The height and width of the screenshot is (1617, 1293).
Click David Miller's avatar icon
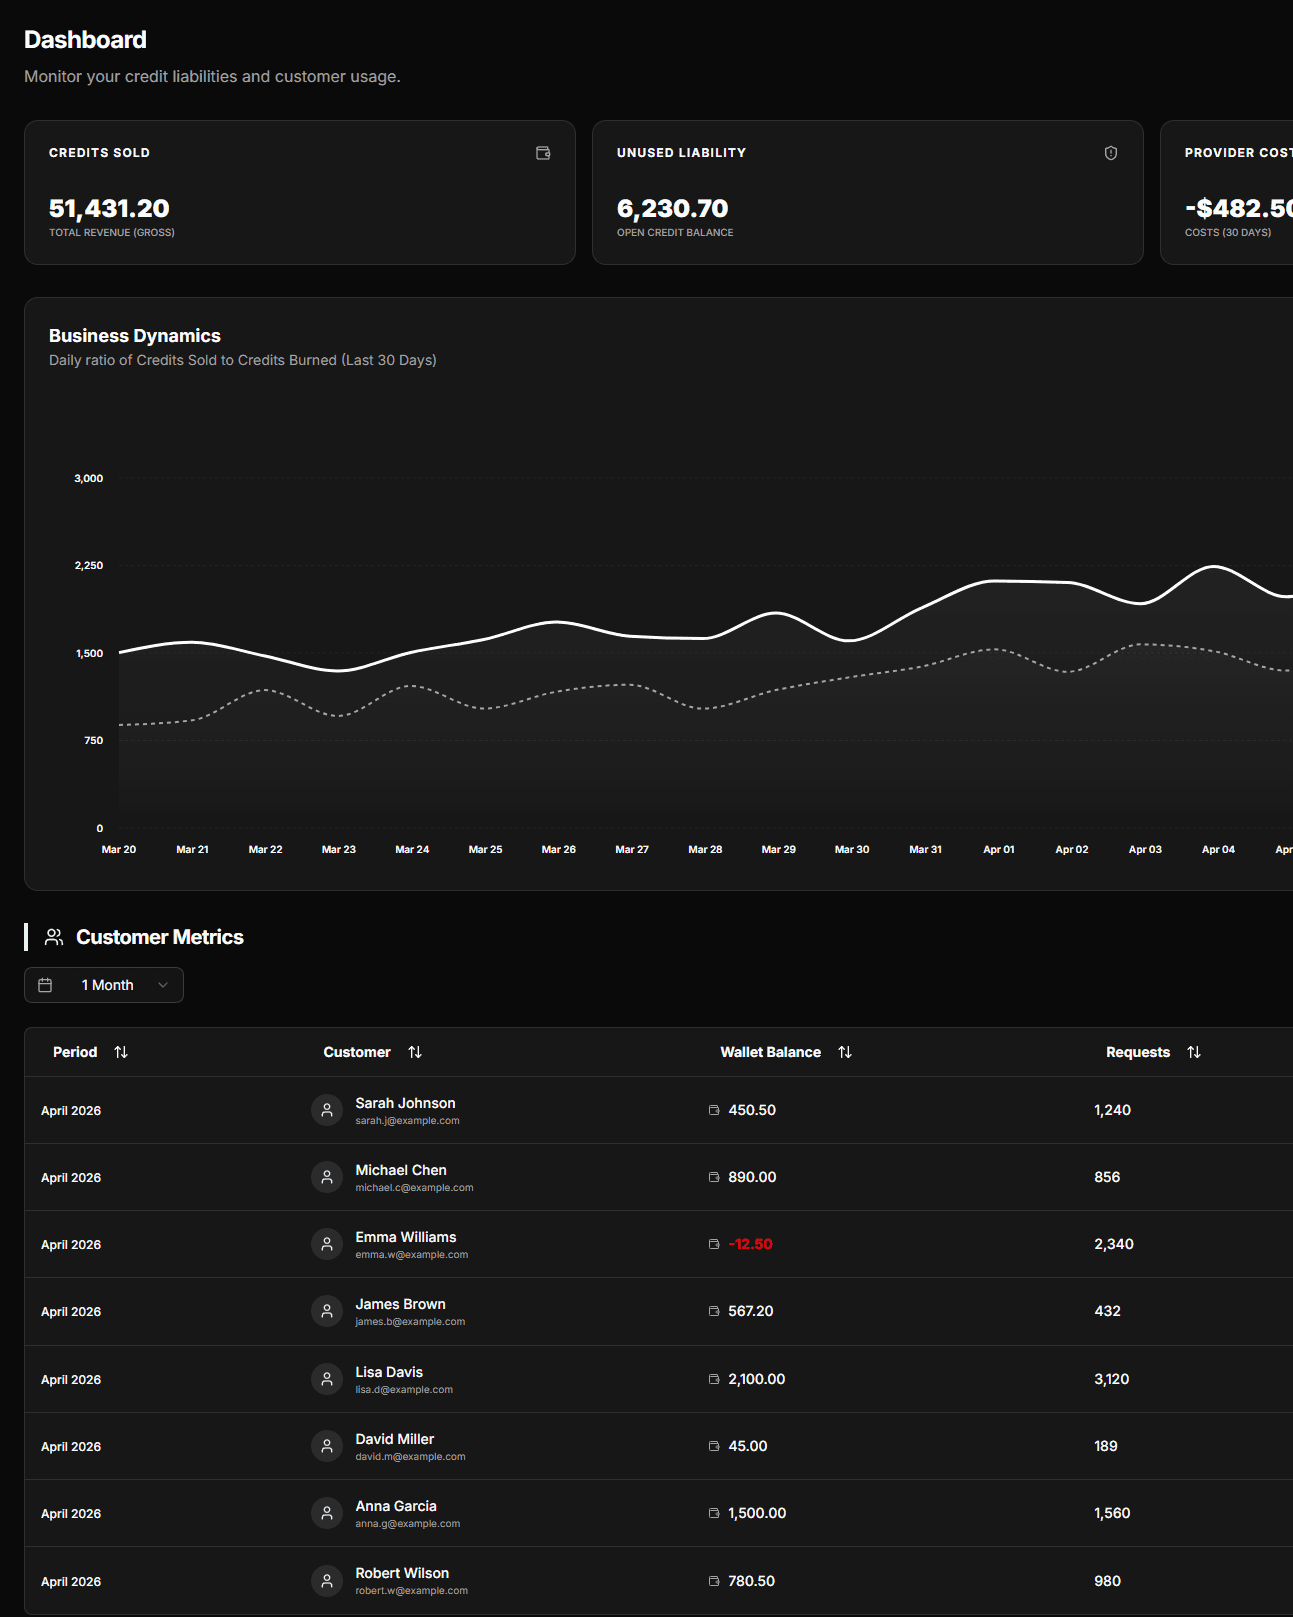tap(327, 1446)
